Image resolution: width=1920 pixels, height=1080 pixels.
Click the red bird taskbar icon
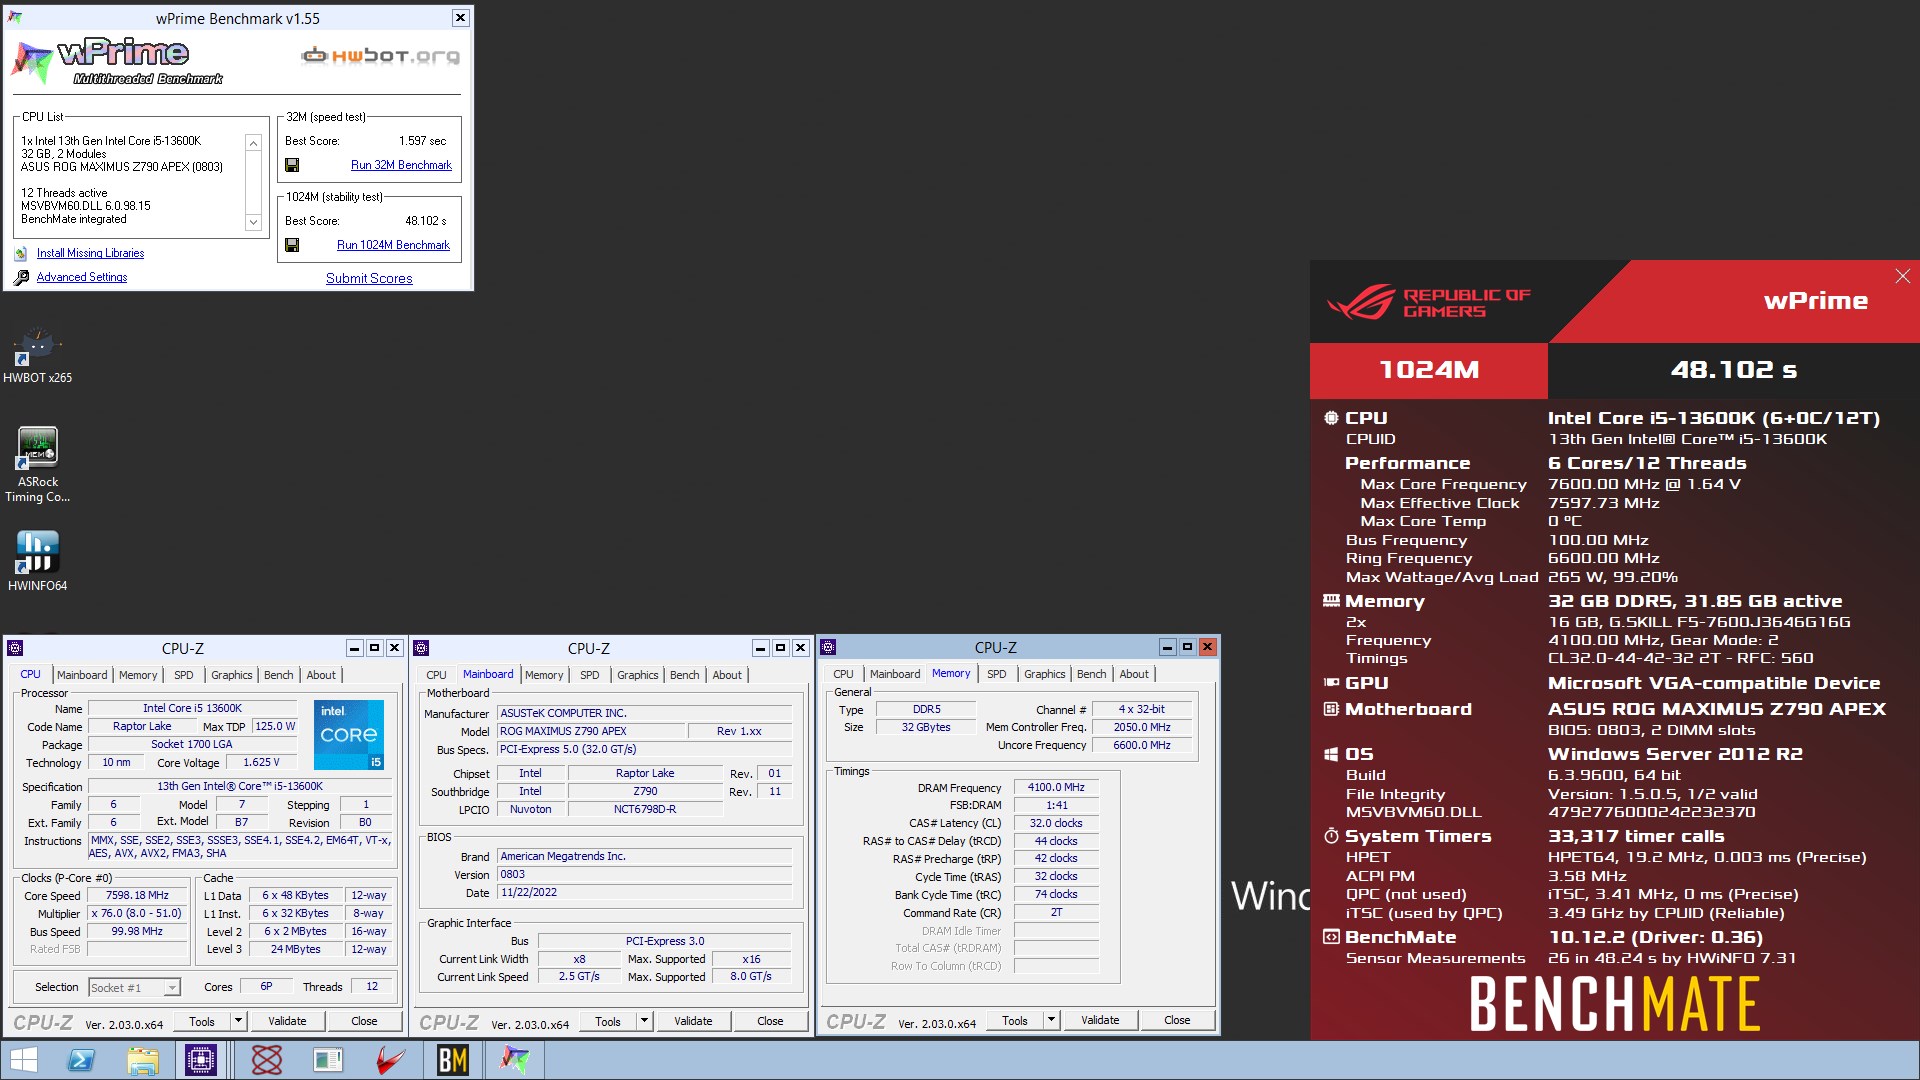click(x=390, y=1060)
